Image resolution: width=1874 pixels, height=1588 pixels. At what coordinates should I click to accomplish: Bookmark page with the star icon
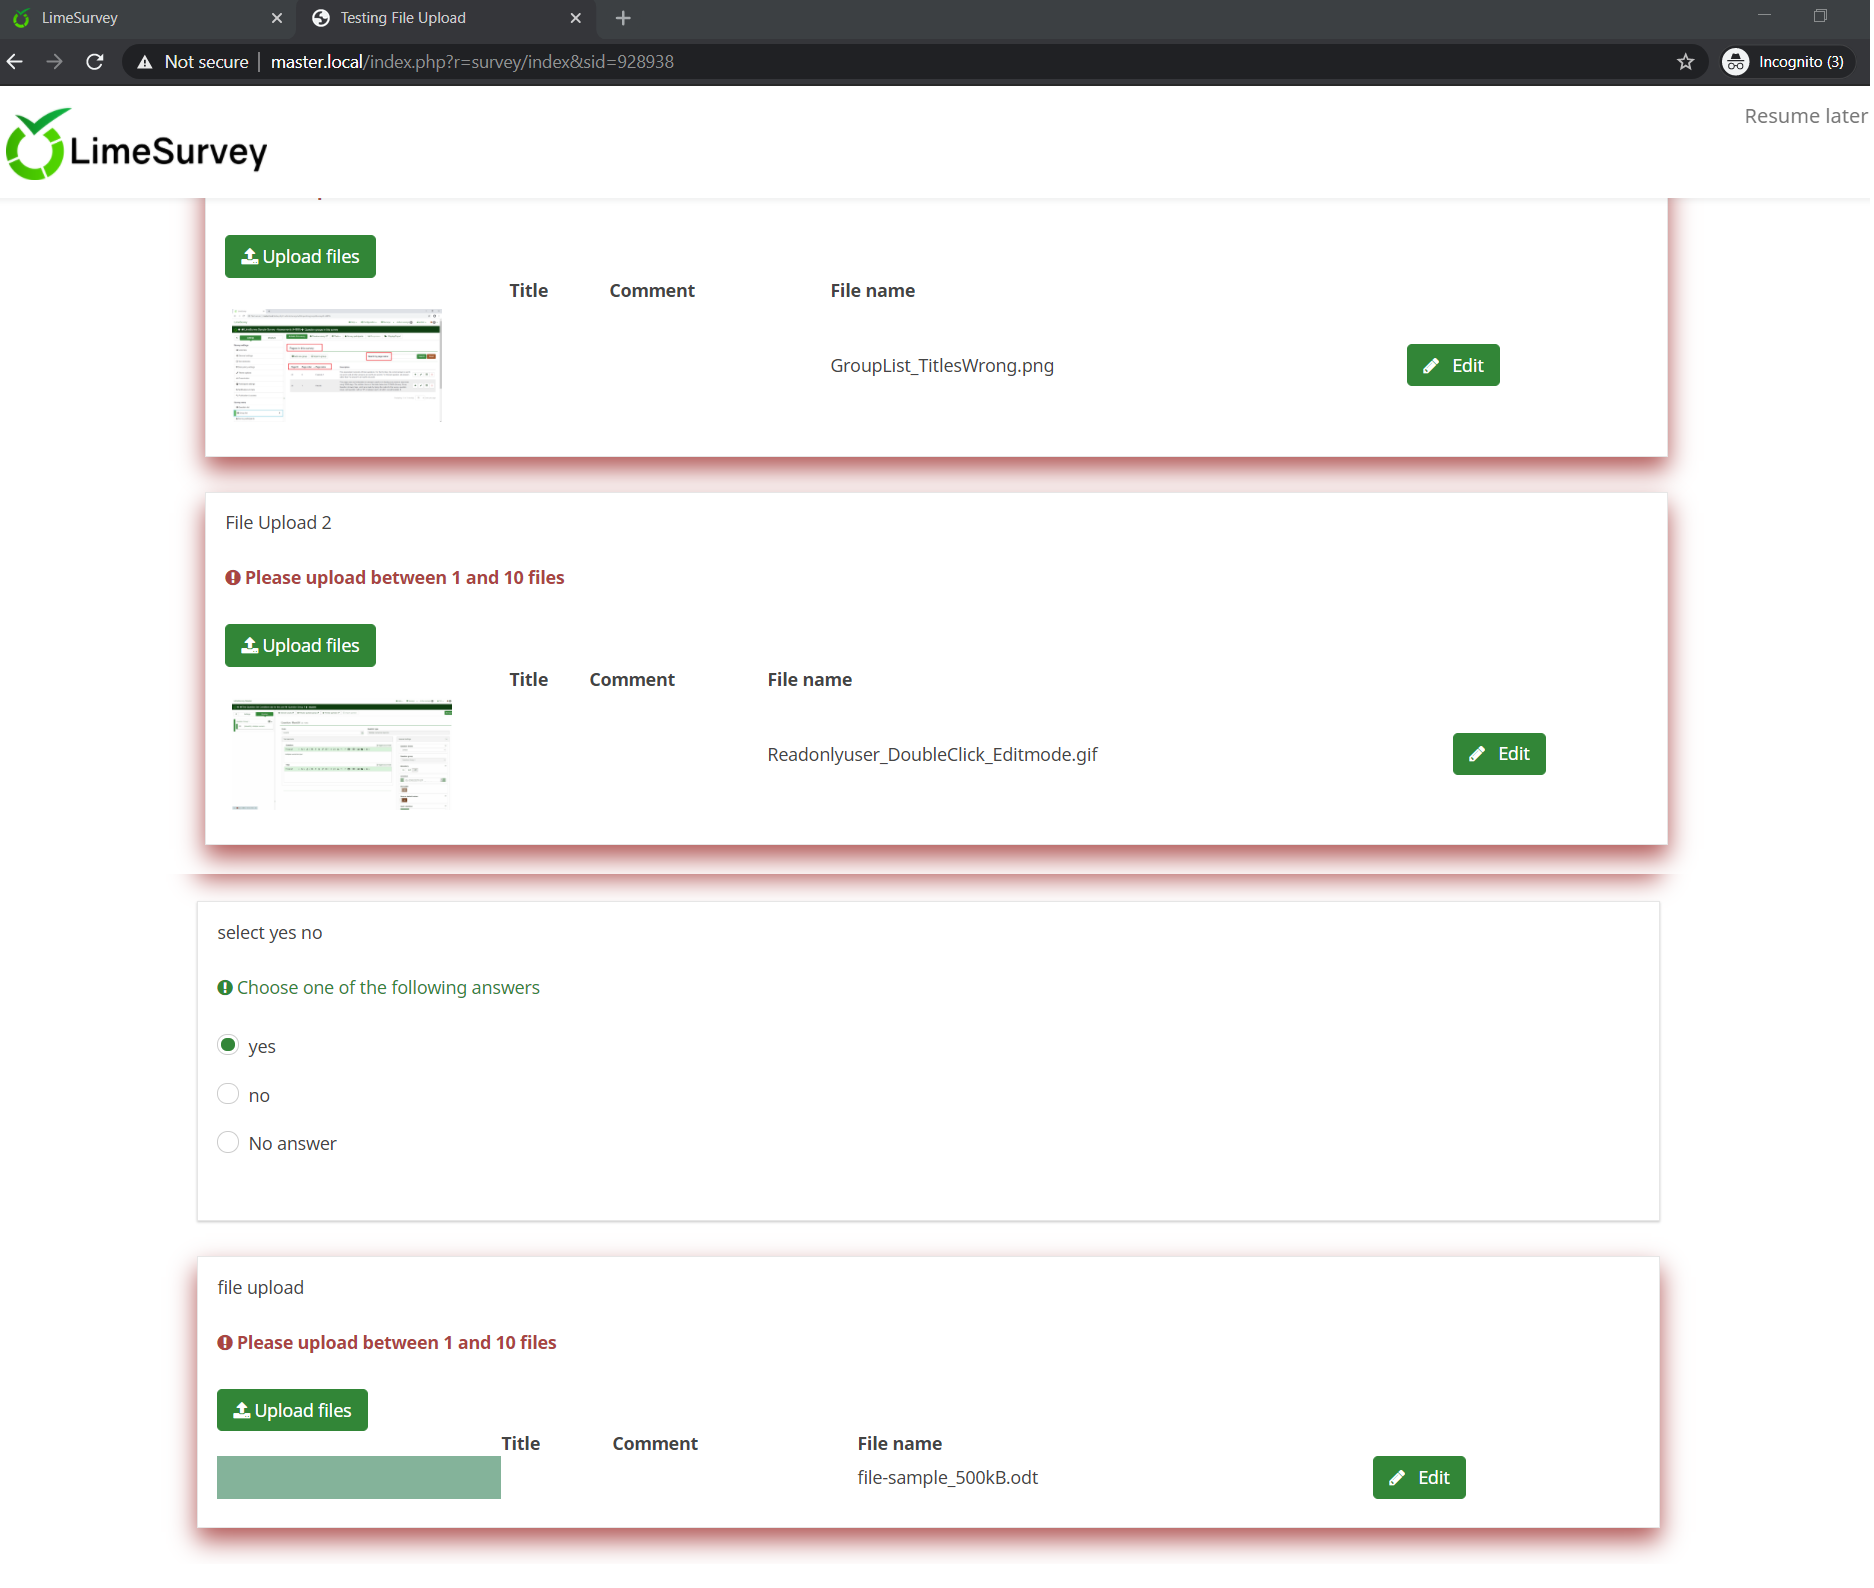tap(1685, 62)
